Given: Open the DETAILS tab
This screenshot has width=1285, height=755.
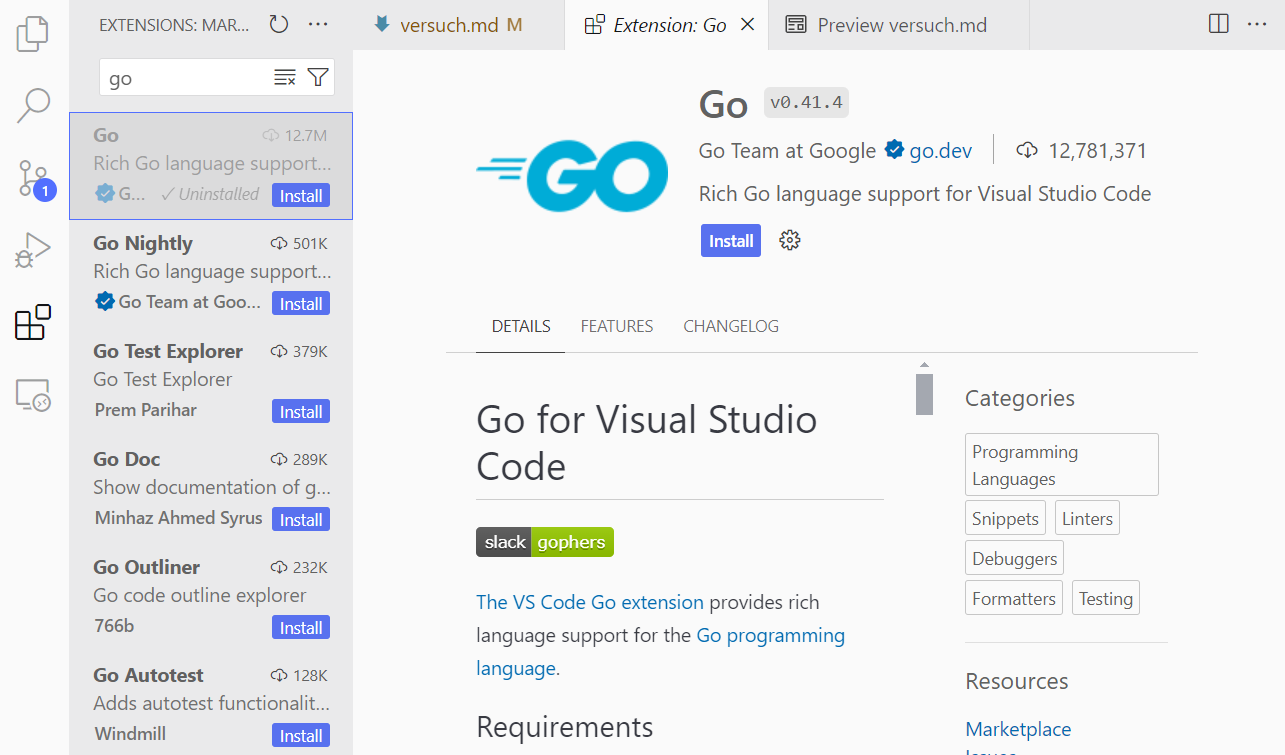Looking at the screenshot, I should tap(521, 326).
